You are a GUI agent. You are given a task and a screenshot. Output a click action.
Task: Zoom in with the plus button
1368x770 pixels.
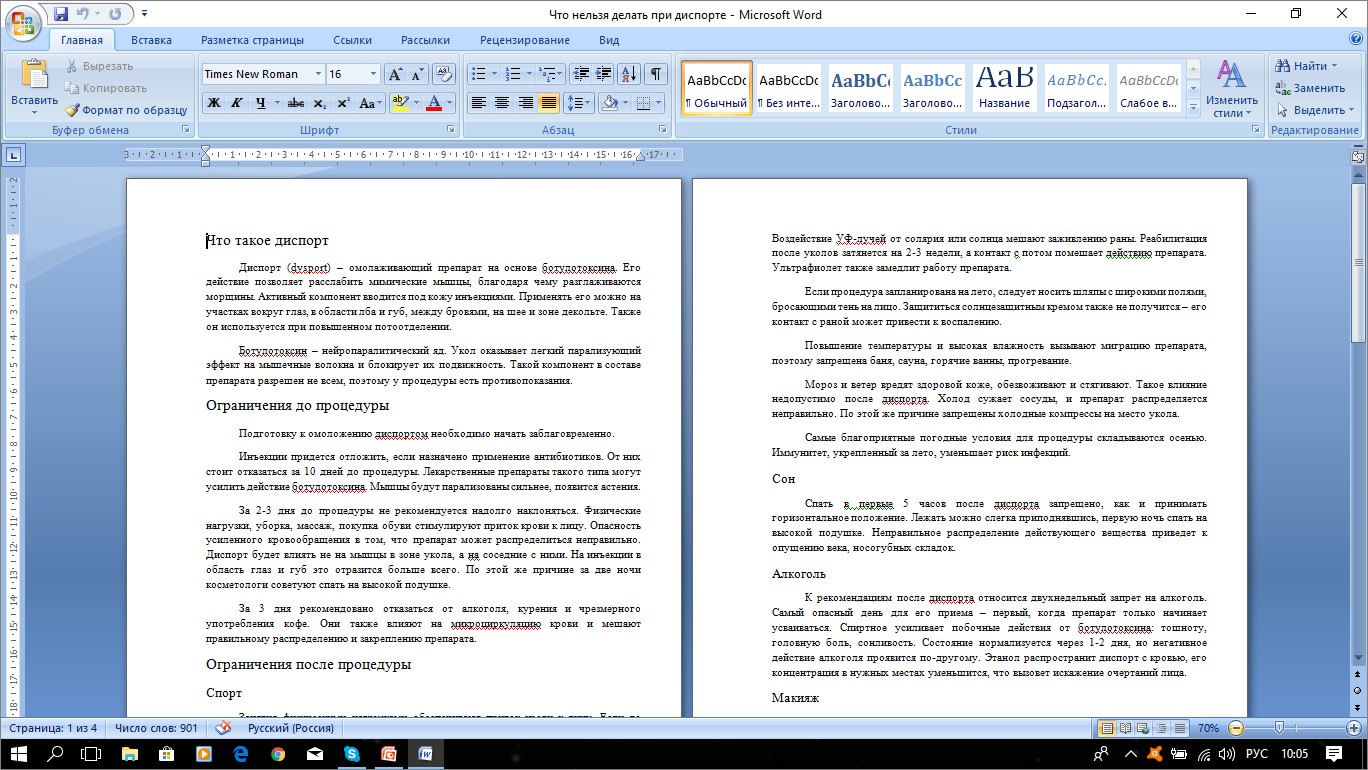(1354, 728)
